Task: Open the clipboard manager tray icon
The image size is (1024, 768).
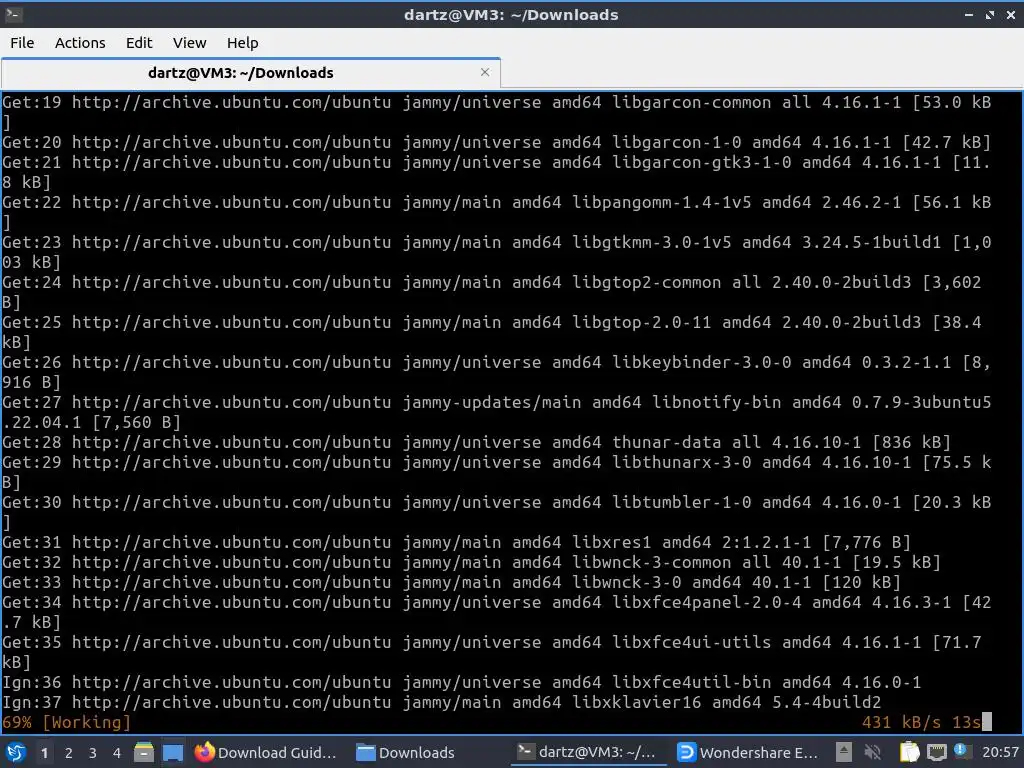Action: click(909, 752)
